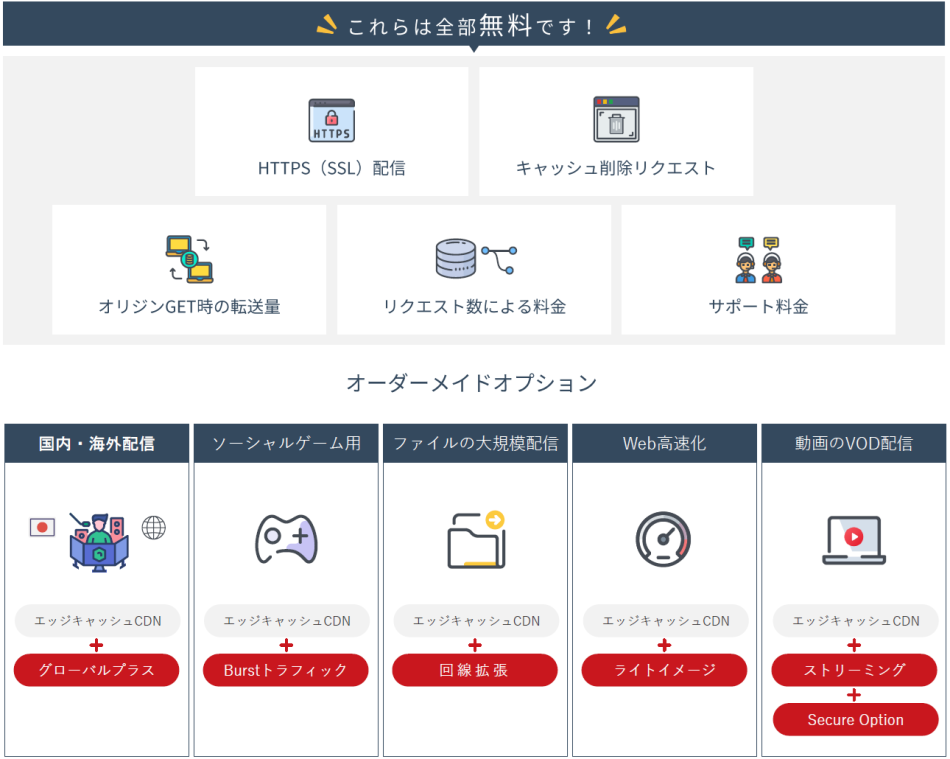
Task: Click plus sign above ストリーミング
Action: 854,645
